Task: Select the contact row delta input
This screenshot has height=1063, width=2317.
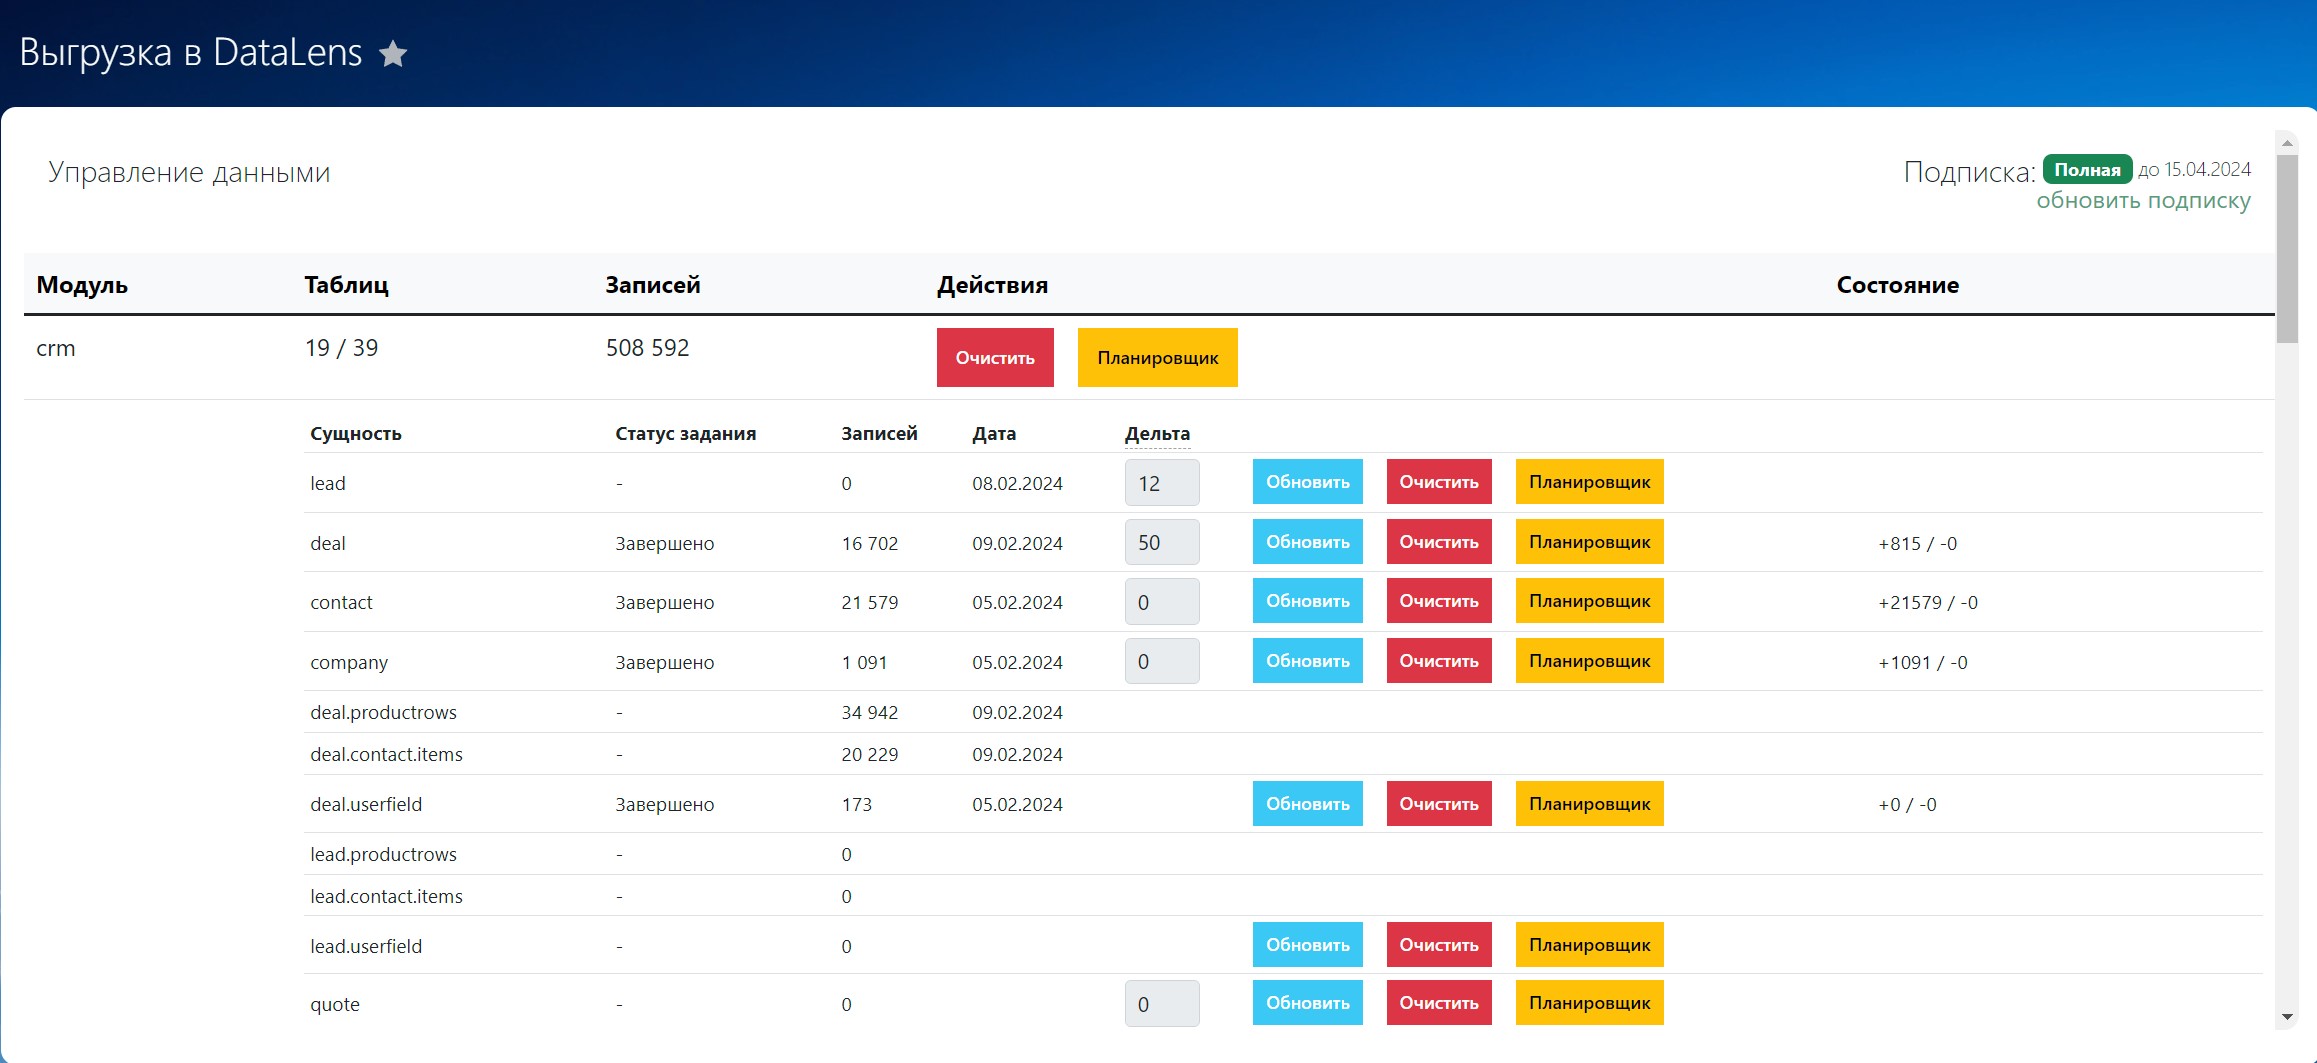Action: pyautogui.click(x=1161, y=602)
